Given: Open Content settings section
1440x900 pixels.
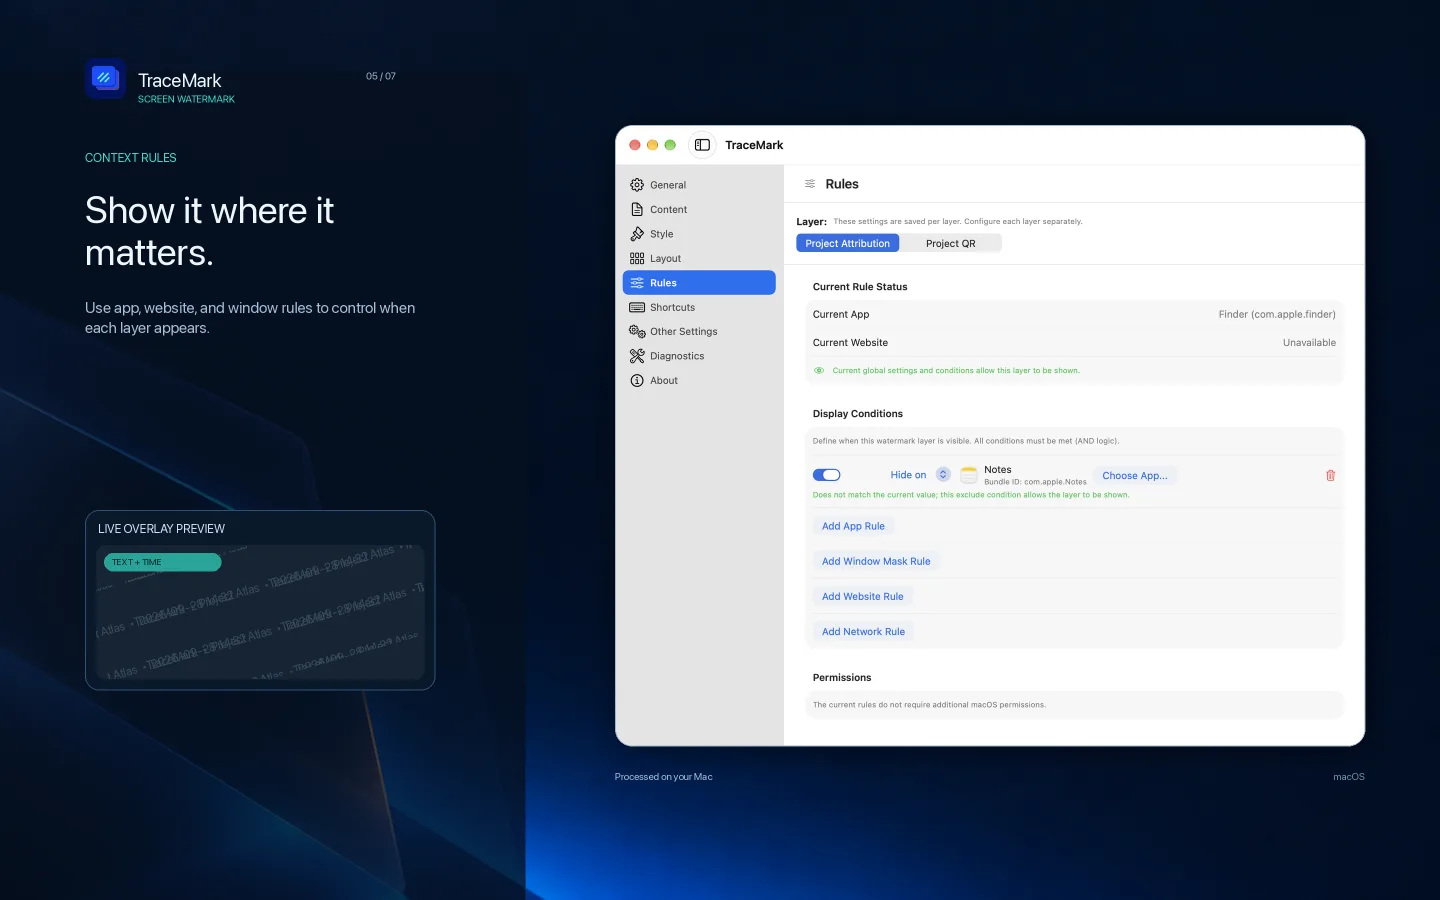Looking at the screenshot, I should tap(699, 209).
